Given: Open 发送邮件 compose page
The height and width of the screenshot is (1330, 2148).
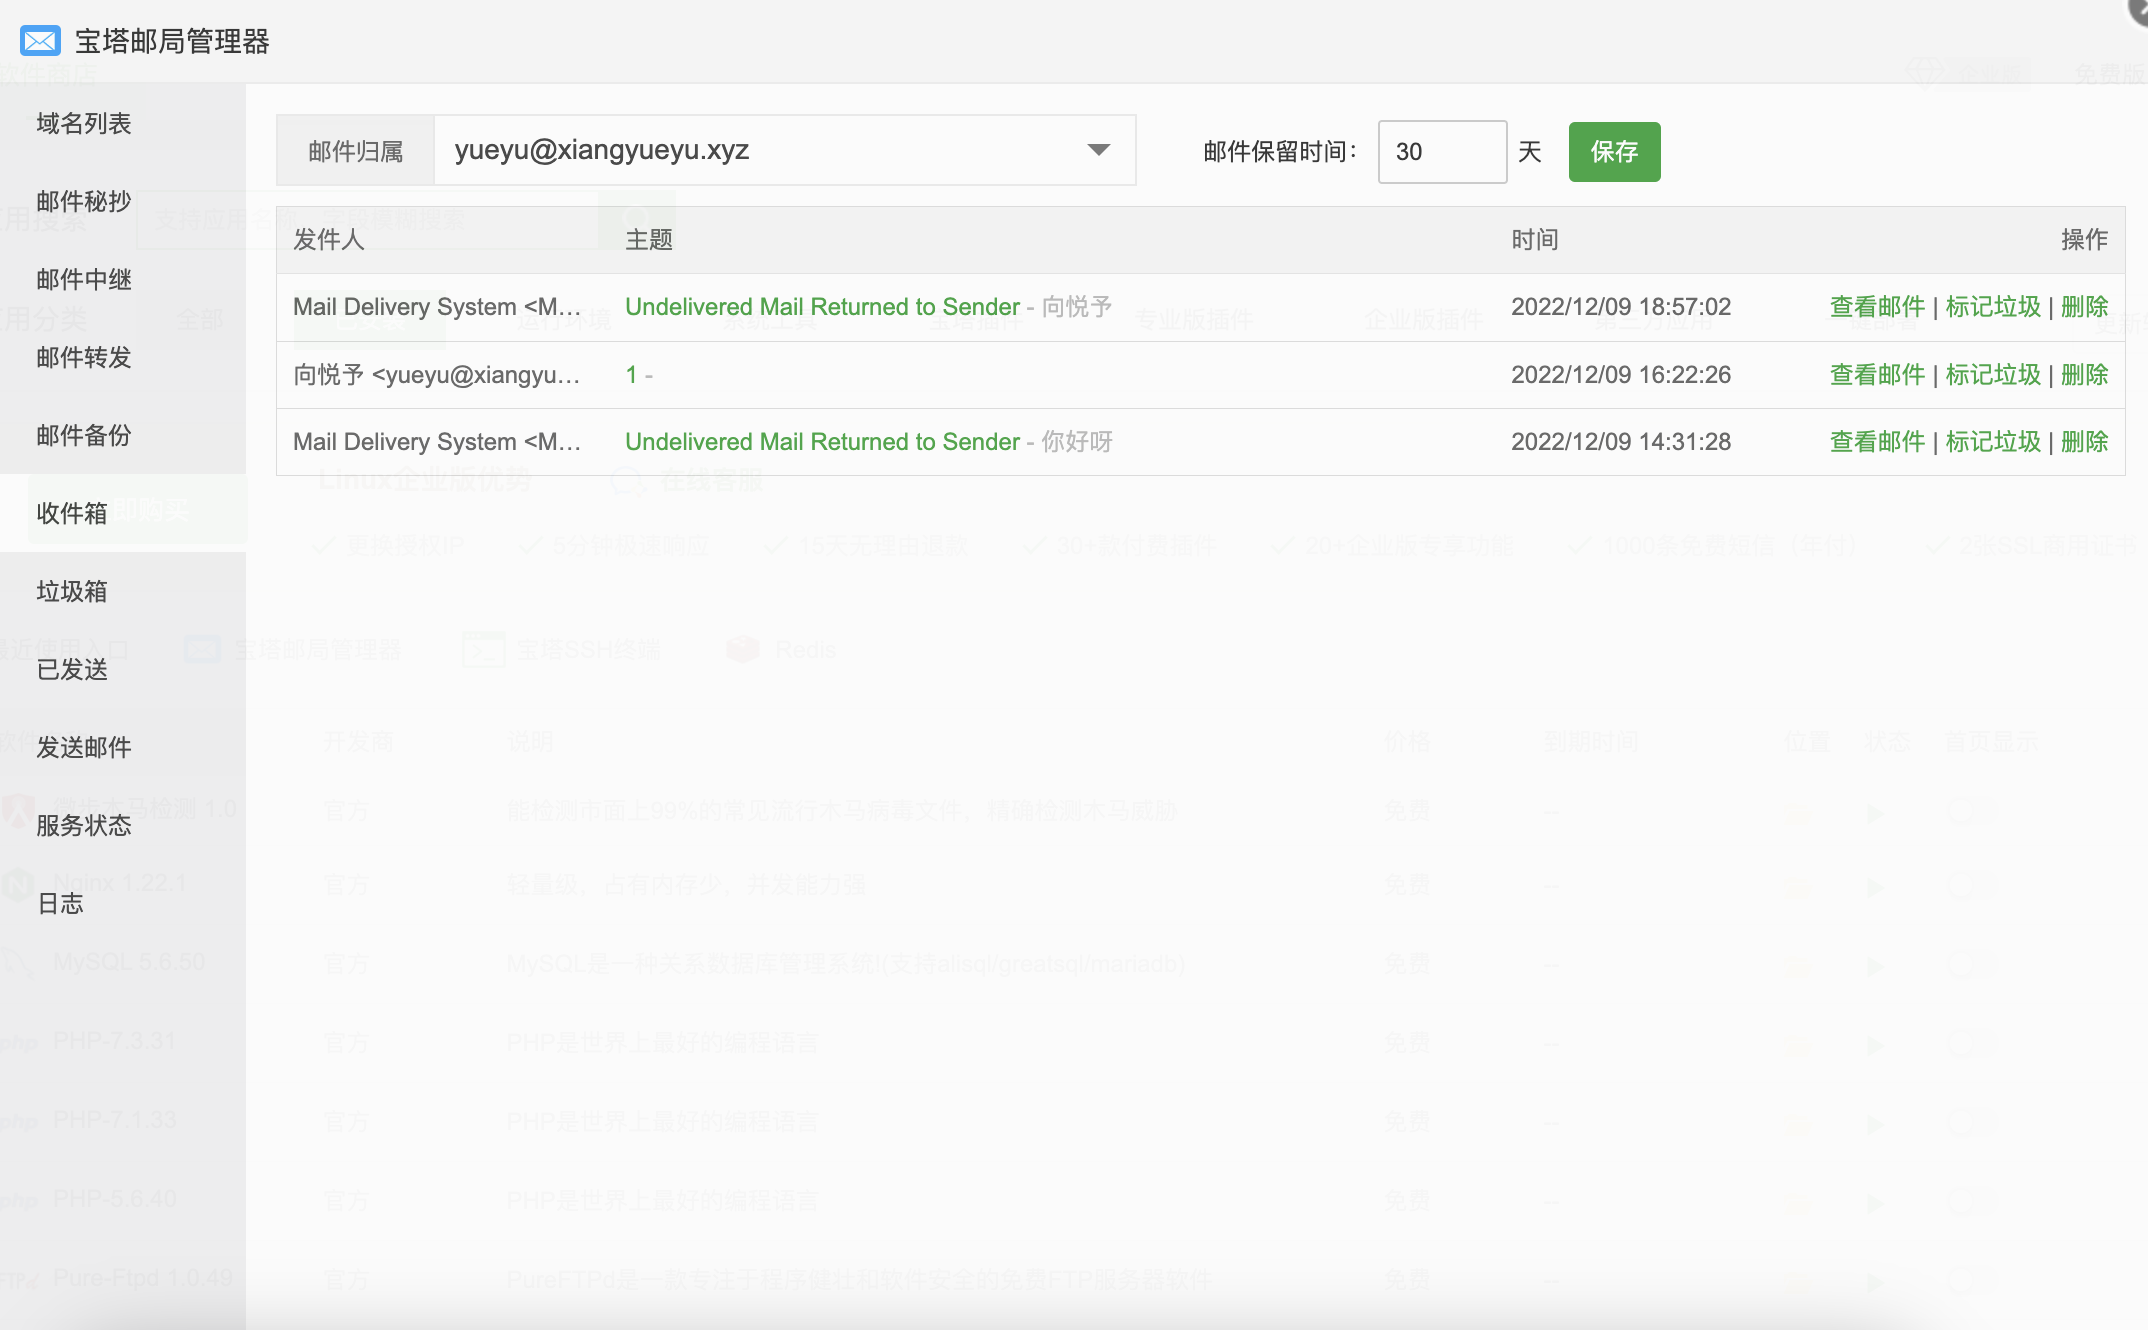Looking at the screenshot, I should pyautogui.click(x=84, y=747).
